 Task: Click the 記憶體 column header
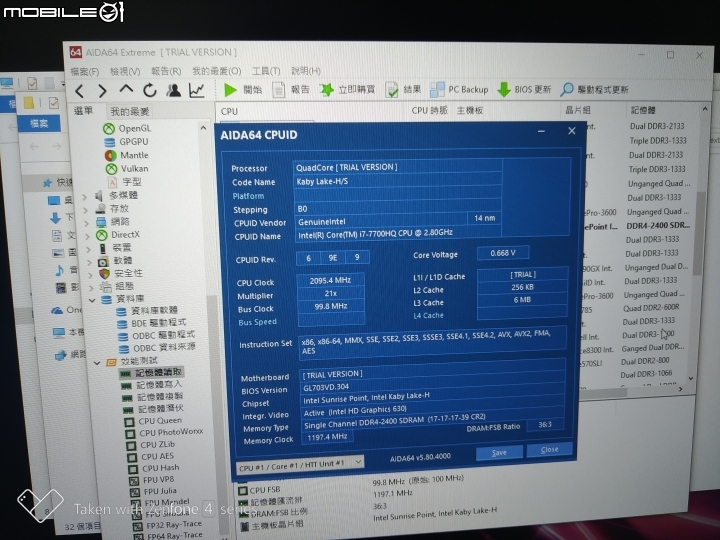tap(643, 110)
